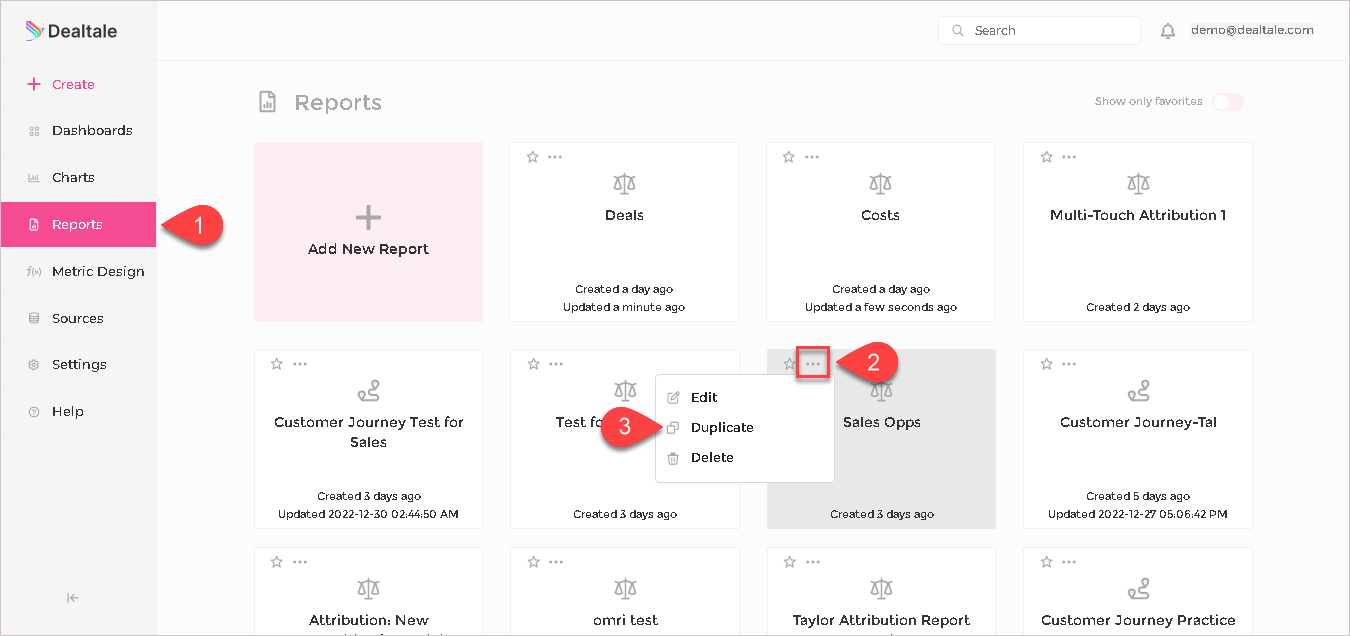Viewport: 1350px width, 636px height.
Task: Favorite the Deals report with star
Action: coord(533,157)
